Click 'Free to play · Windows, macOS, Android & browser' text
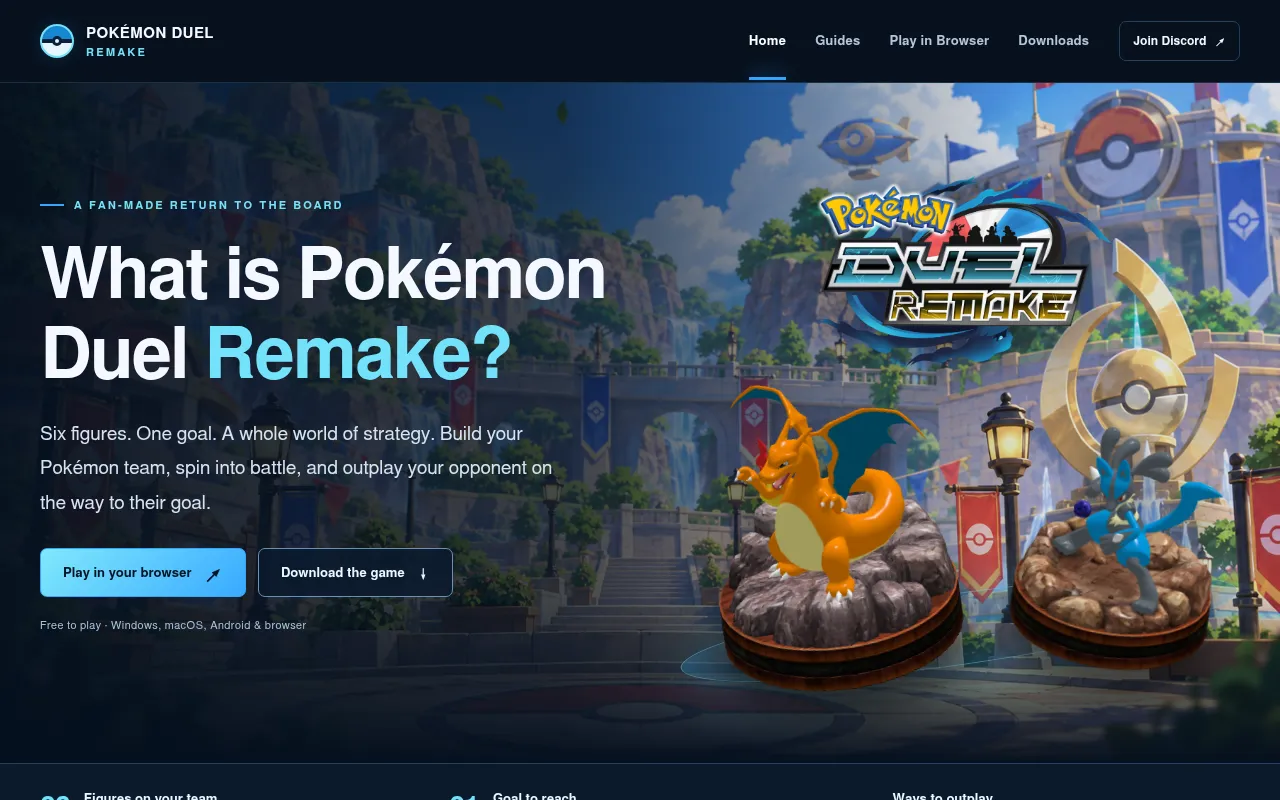Viewport: 1280px width, 800px height. click(x=173, y=625)
